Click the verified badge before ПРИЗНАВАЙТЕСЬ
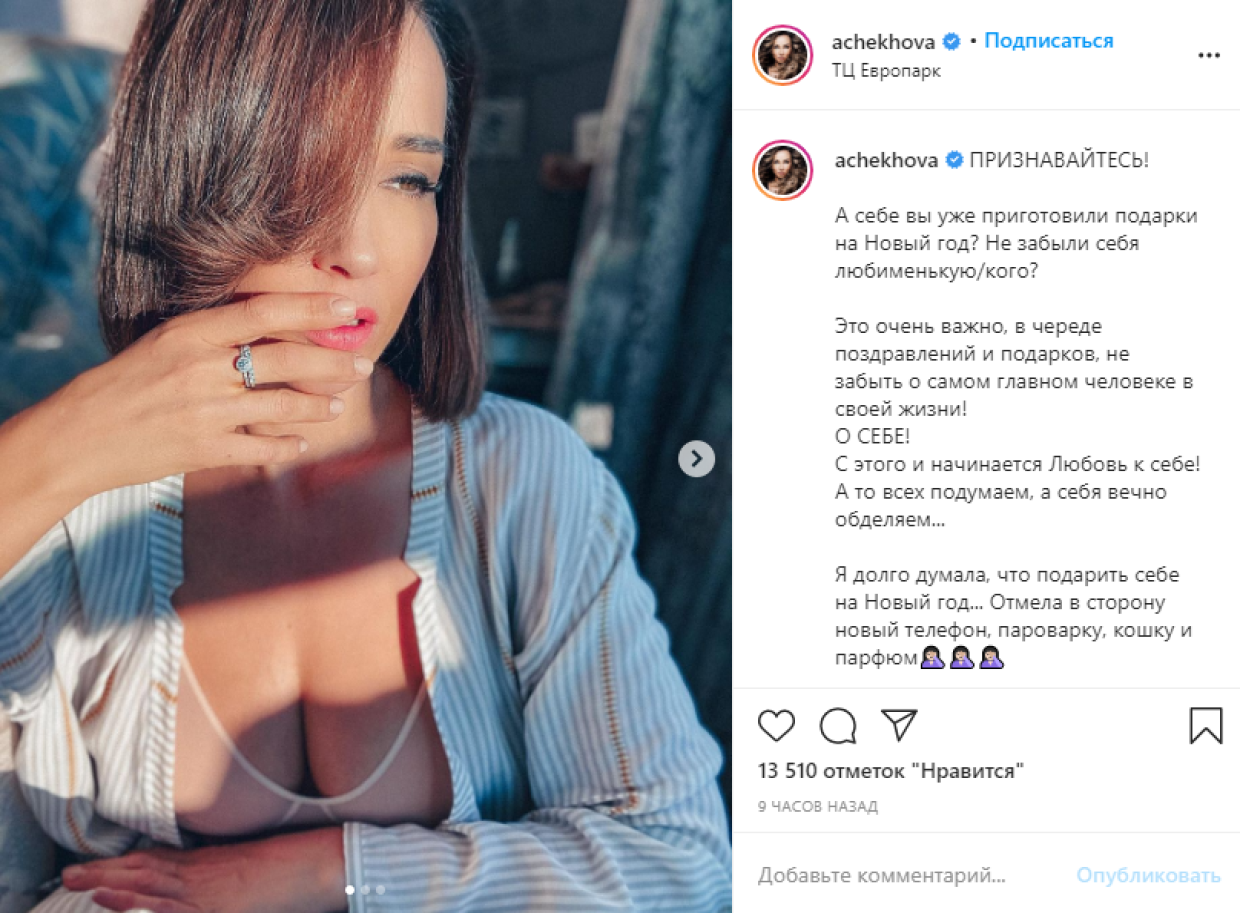The image size is (1240, 913). coord(953,160)
